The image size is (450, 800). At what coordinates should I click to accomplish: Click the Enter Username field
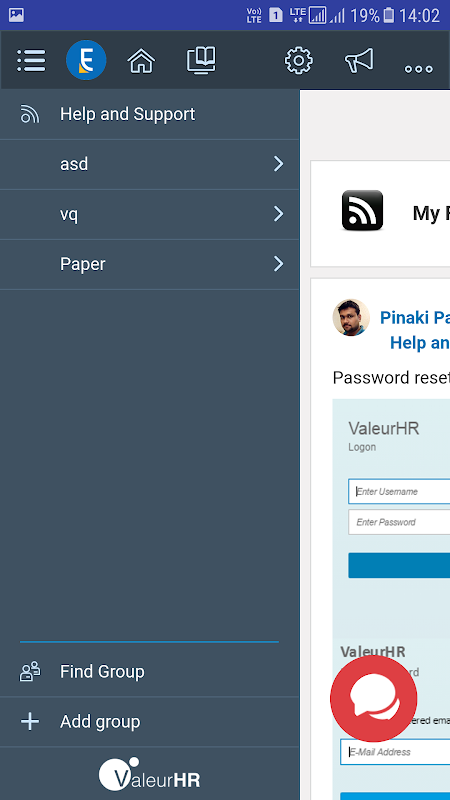click(x=399, y=491)
